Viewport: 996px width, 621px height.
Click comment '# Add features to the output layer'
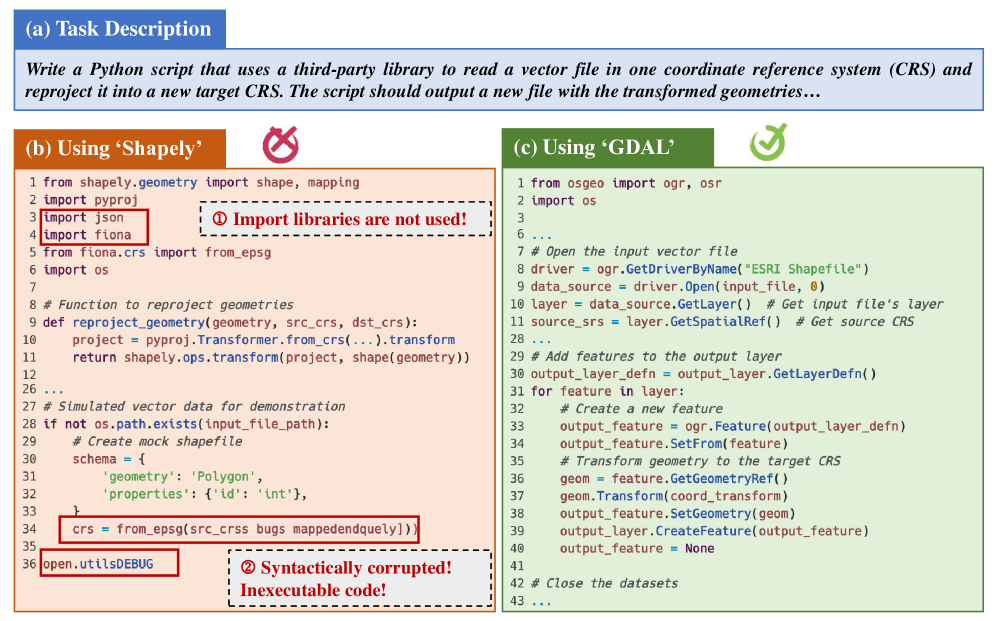[x=656, y=356]
